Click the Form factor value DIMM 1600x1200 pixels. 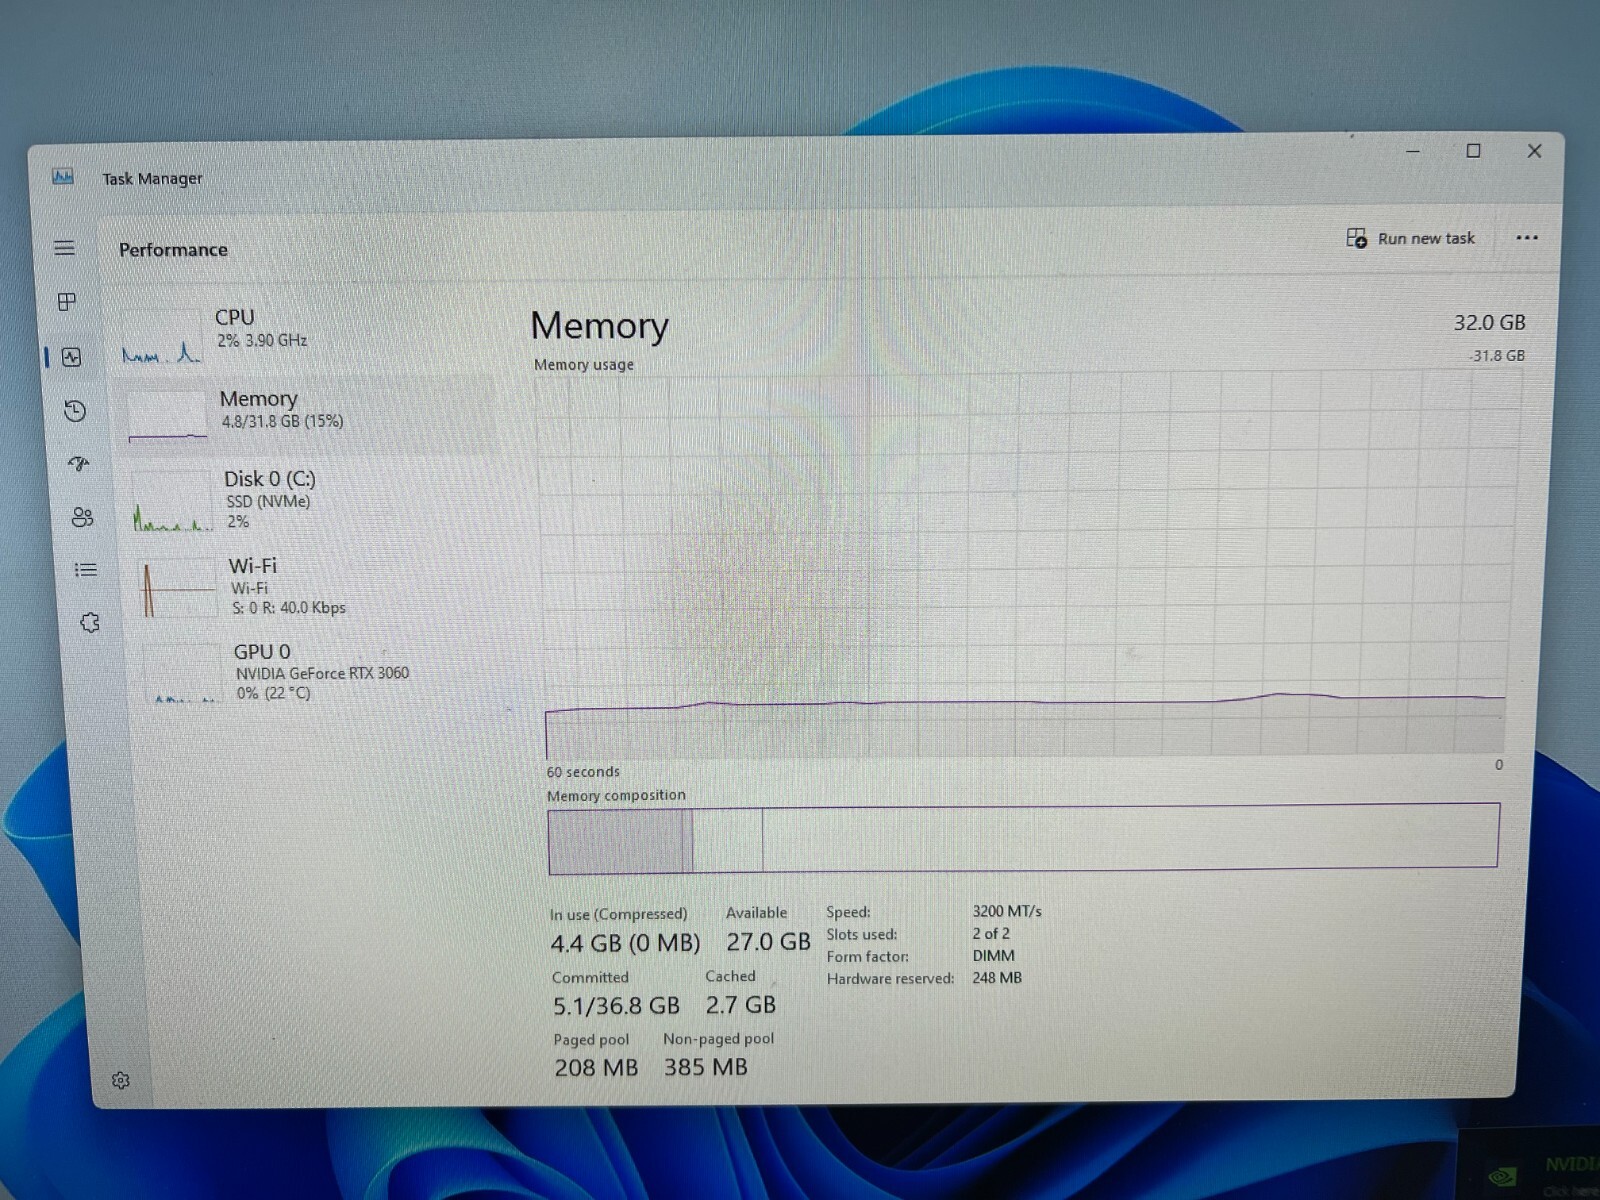point(993,955)
